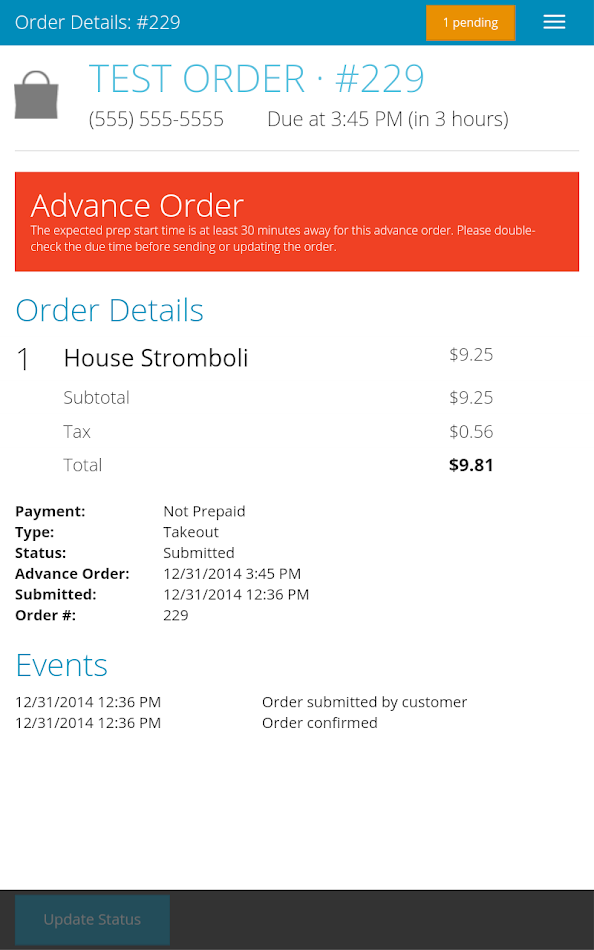594x950 pixels.
Task: Click the Status: Submitted field
Action: click(198, 553)
